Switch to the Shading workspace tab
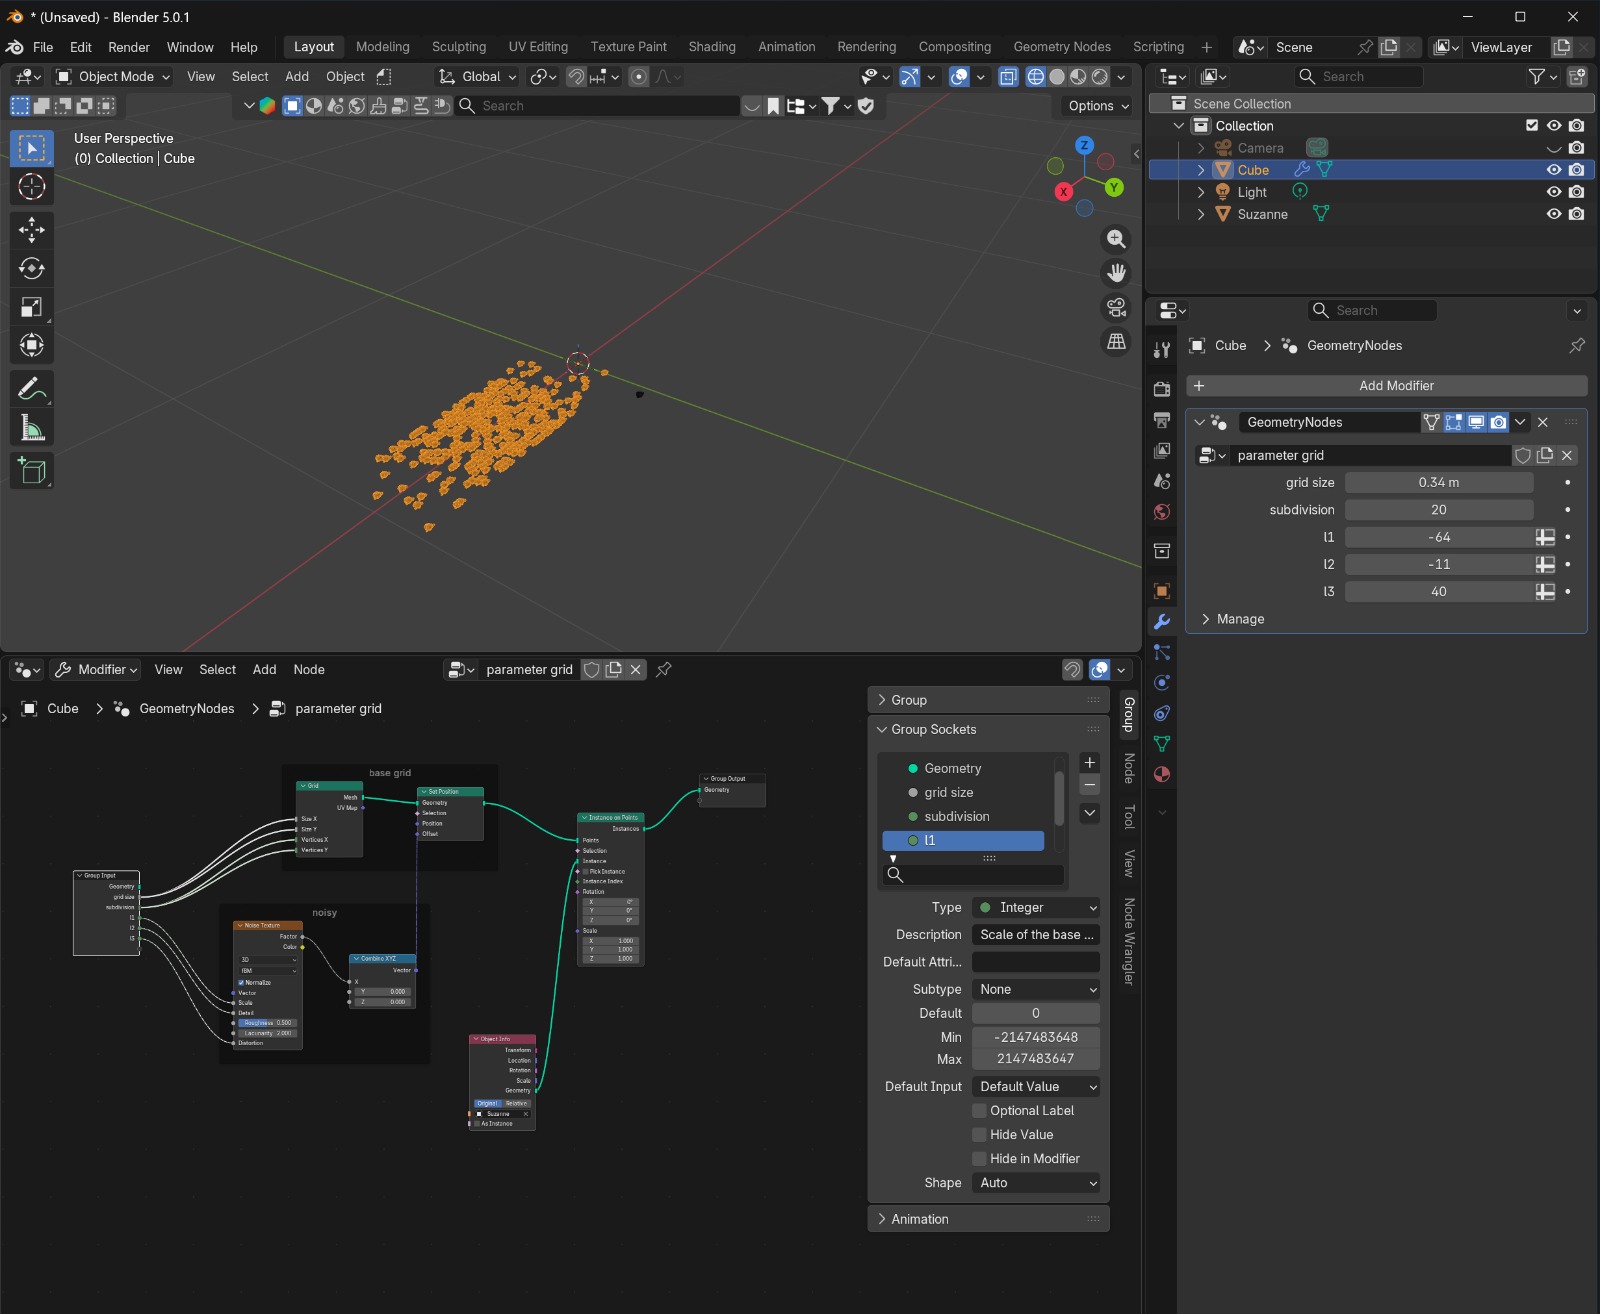The image size is (1600, 1314). 711,47
